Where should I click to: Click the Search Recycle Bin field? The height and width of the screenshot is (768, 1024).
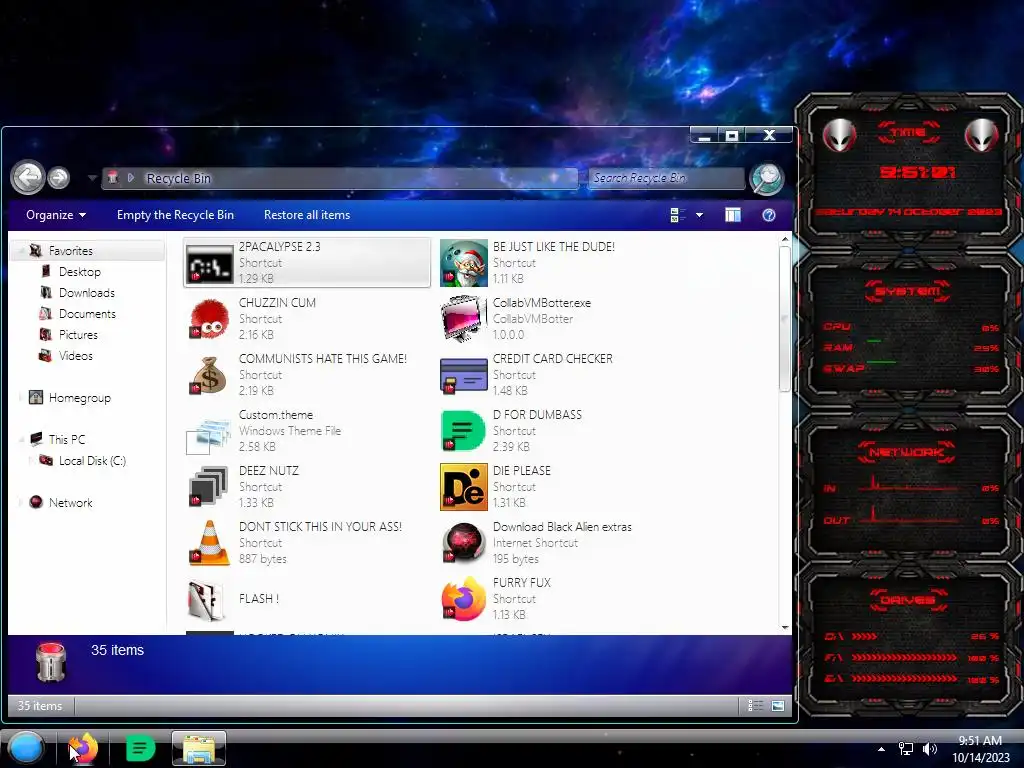point(666,178)
